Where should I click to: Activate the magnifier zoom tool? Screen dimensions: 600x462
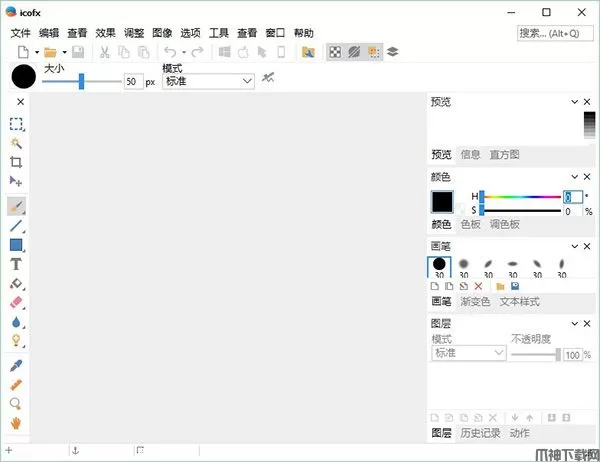[17, 404]
